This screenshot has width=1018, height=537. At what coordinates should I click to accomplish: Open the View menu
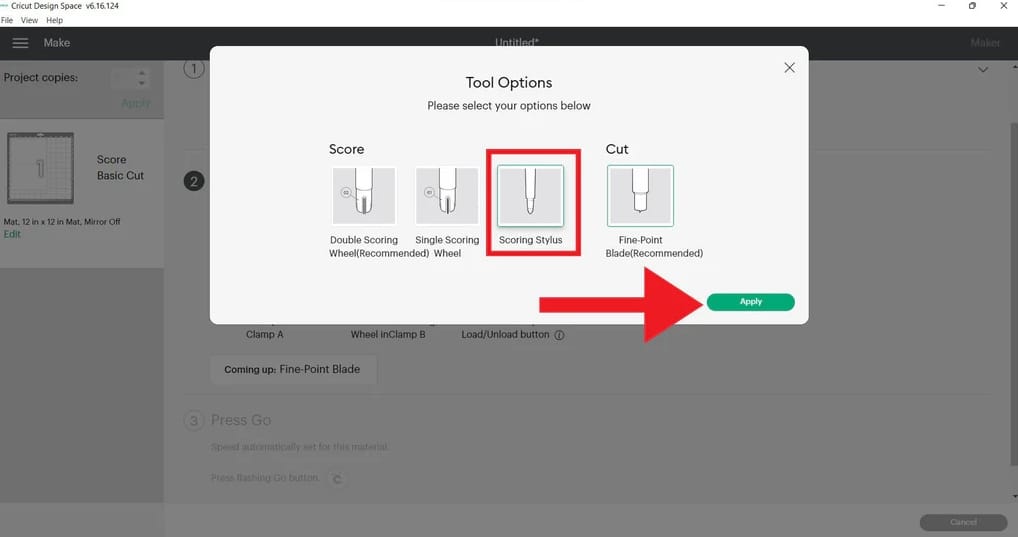(x=29, y=20)
